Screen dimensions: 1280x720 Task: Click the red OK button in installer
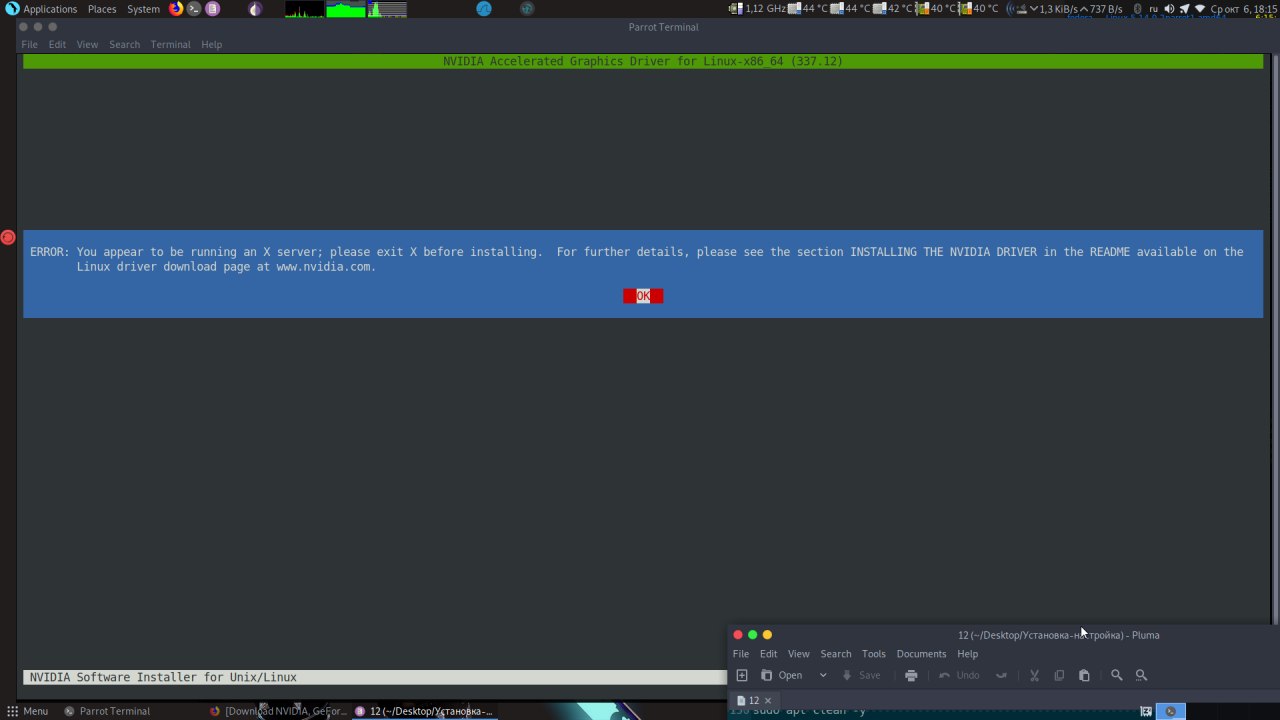tap(643, 296)
